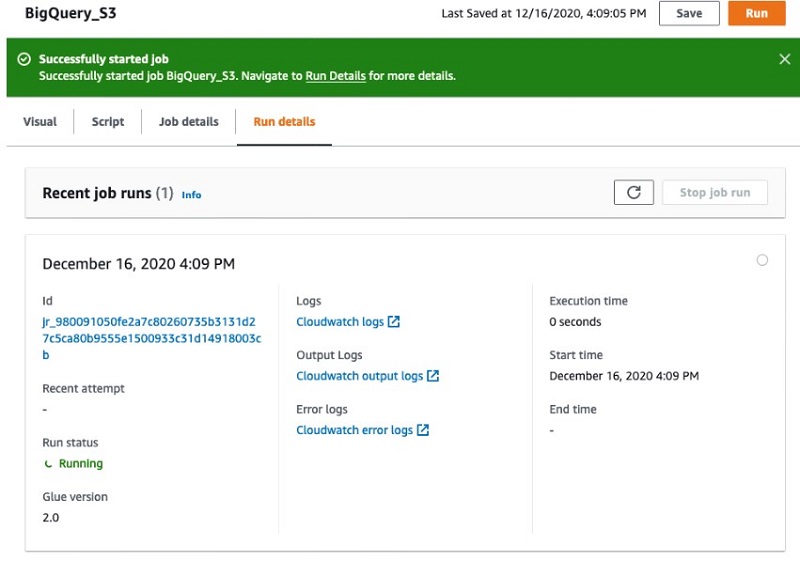
Task: Click the external link icon beside Cloudwatch logs
Action: click(x=394, y=322)
